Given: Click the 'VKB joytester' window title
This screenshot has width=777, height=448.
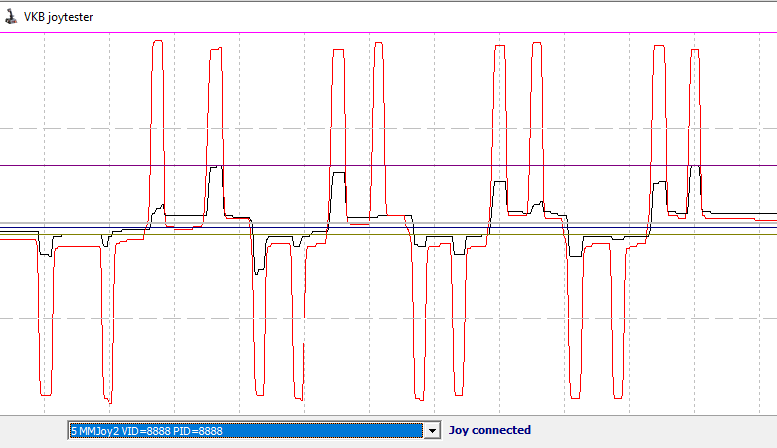Looking at the screenshot, I should tap(58, 17).
